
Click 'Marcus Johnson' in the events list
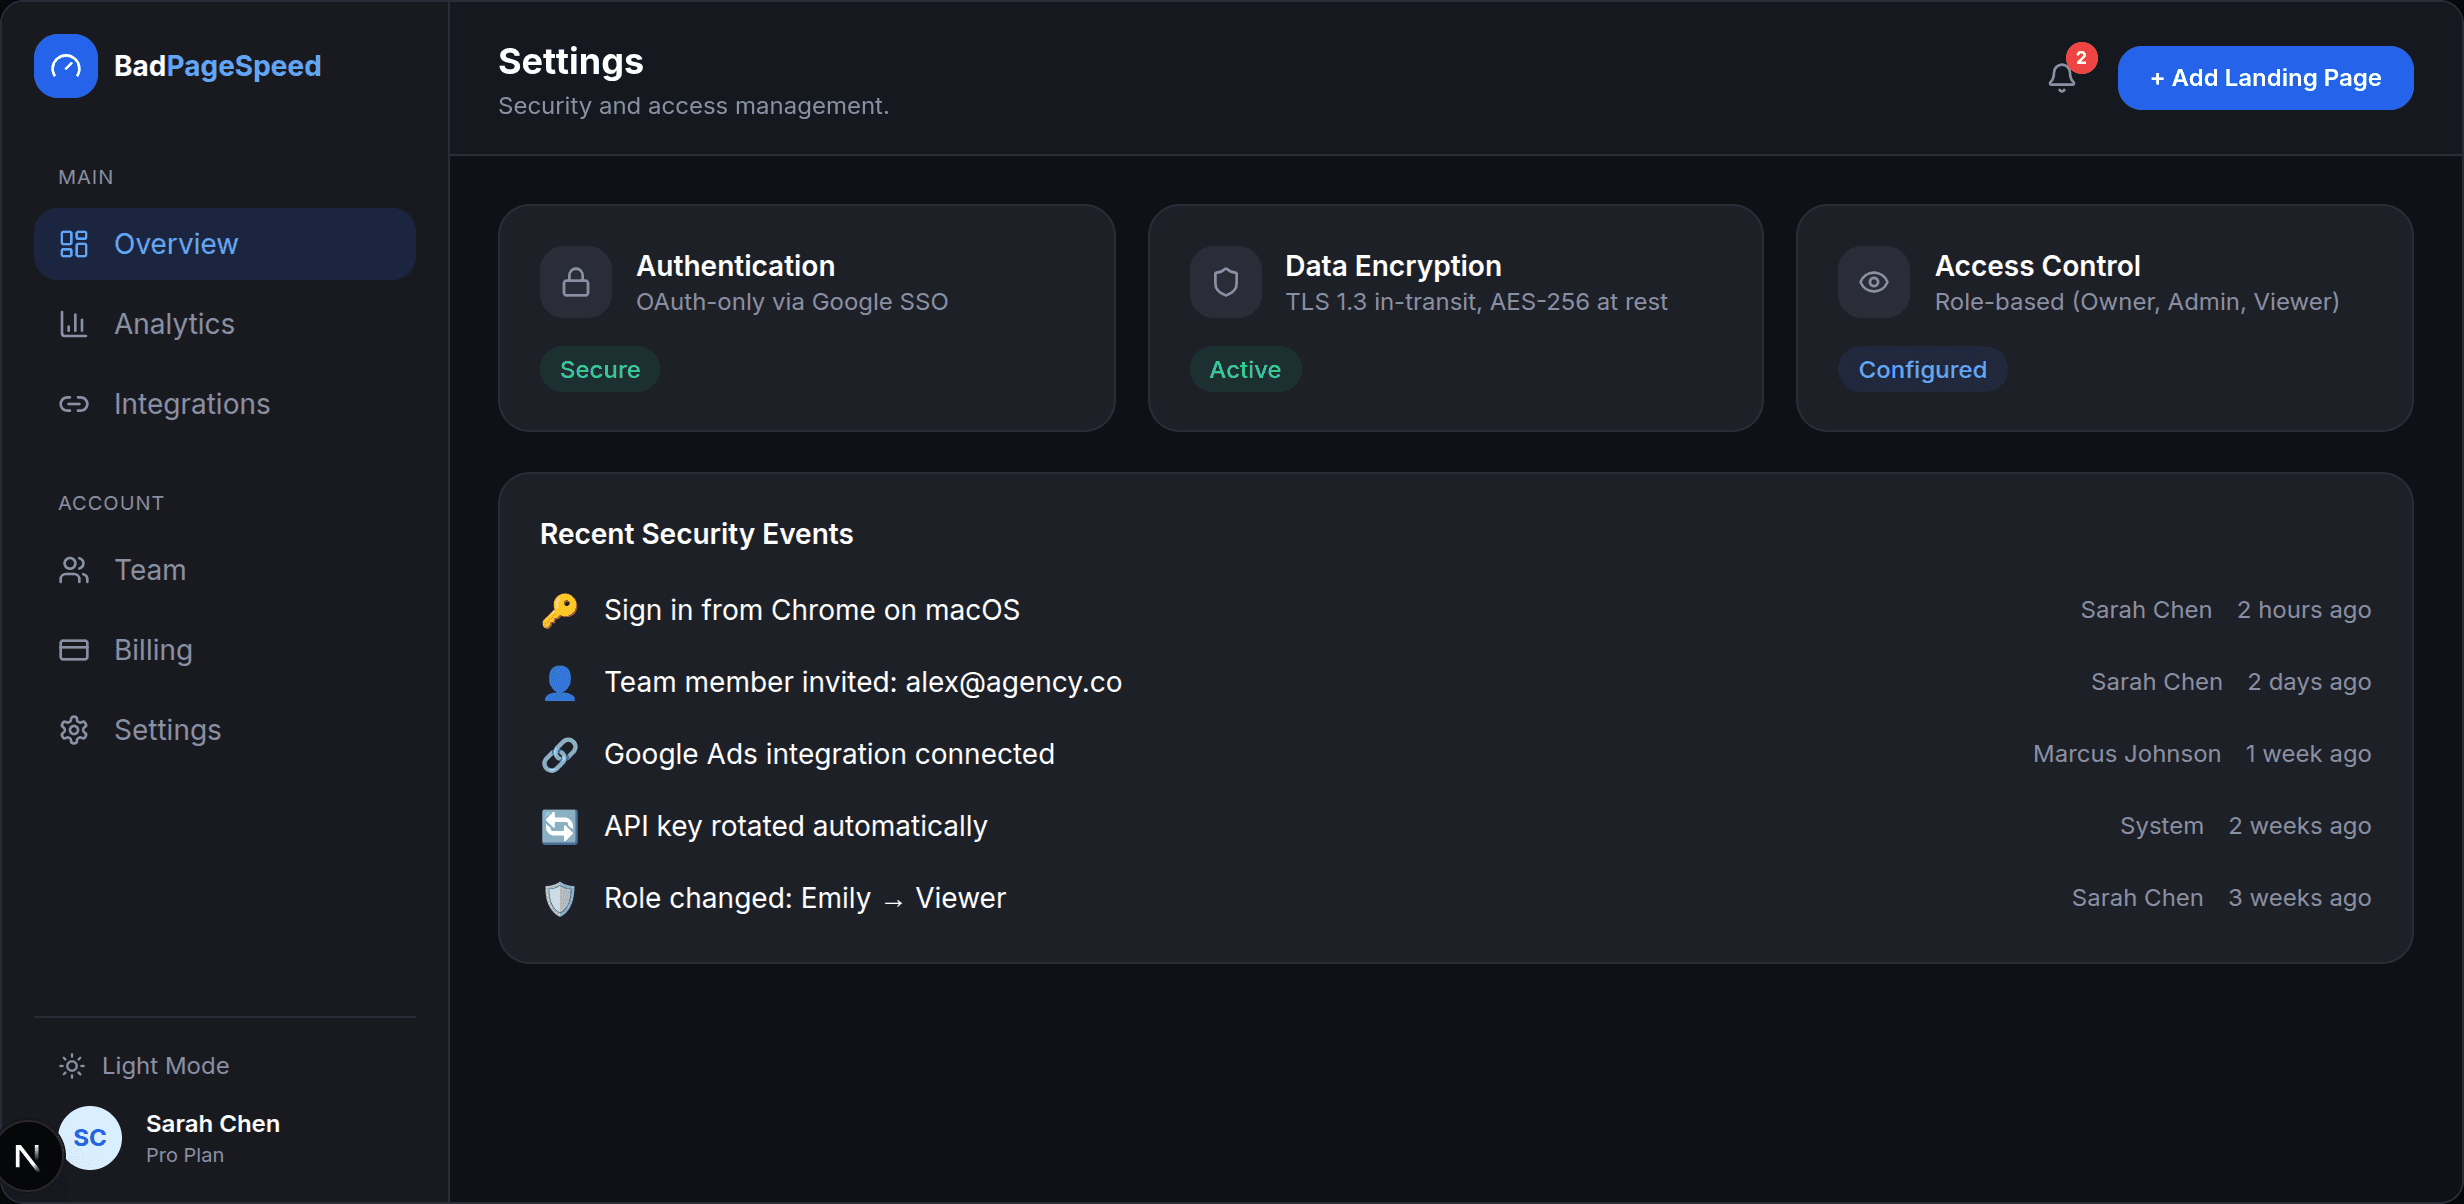2127,754
